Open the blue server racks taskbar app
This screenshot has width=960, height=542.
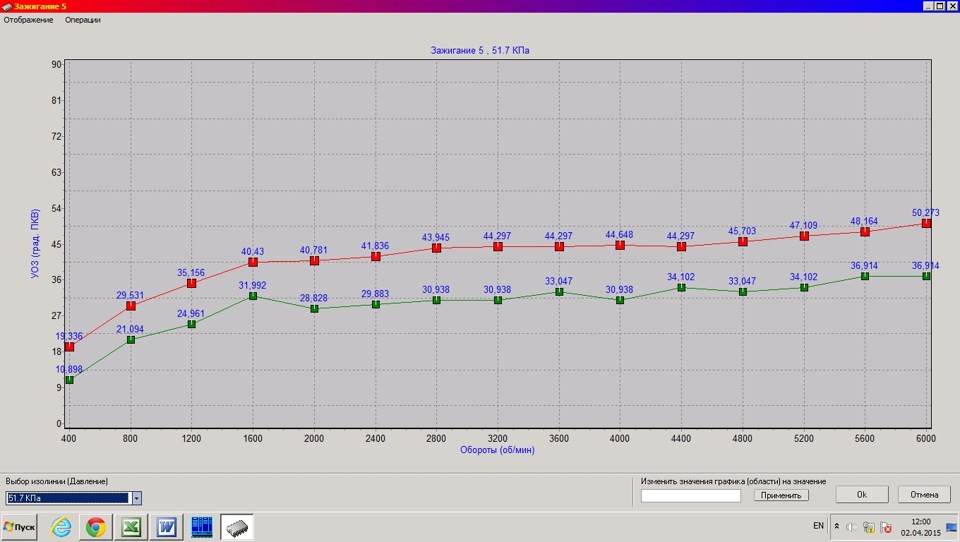201,527
